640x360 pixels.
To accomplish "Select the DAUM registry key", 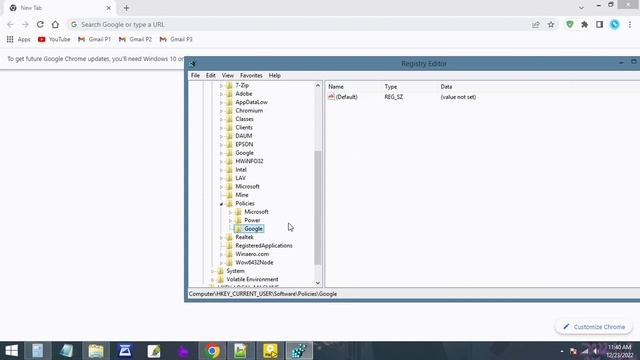I will [244, 136].
